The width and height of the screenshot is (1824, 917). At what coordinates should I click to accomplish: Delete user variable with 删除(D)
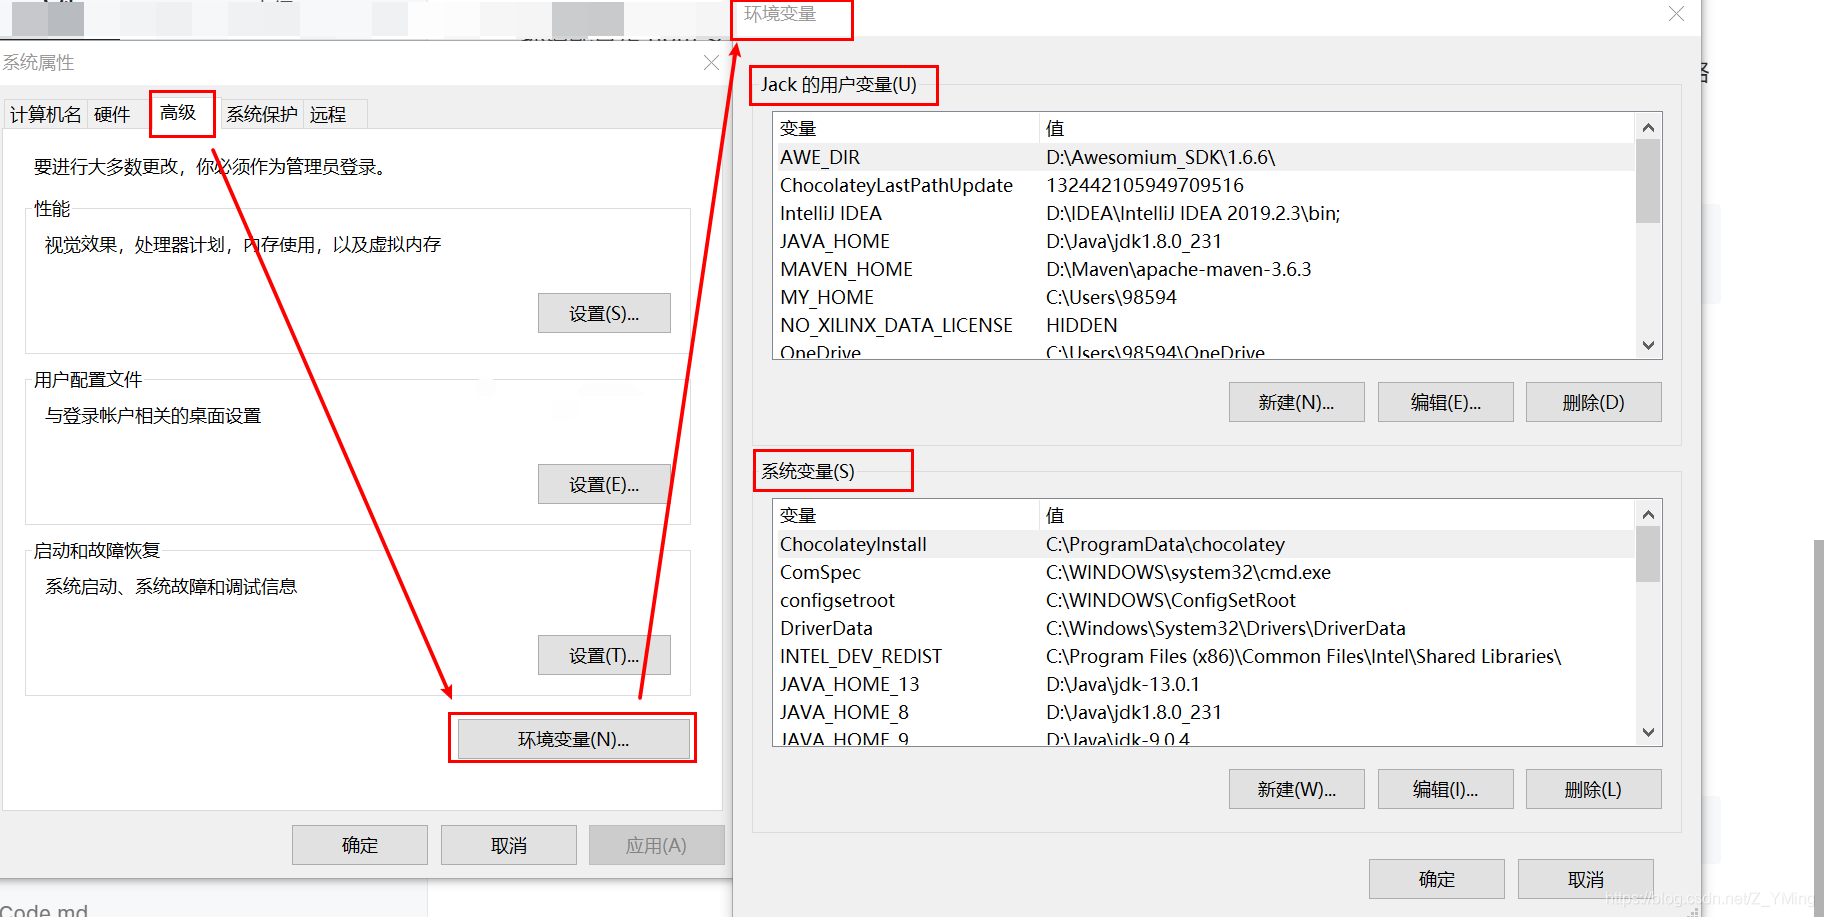point(1594,402)
